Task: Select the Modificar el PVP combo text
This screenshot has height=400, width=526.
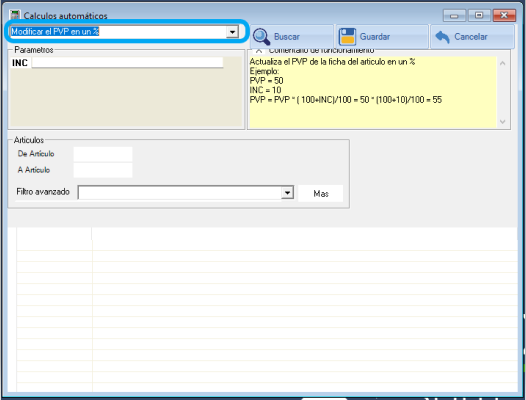Action: [55, 32]
